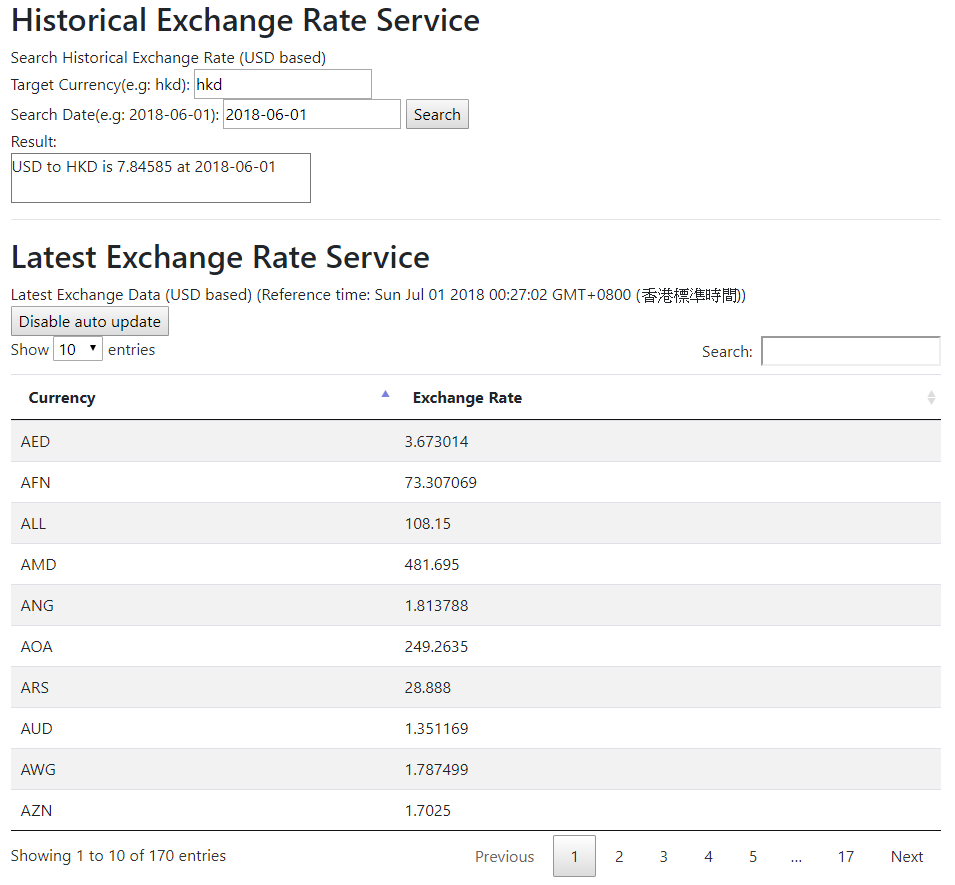Click the Previous pagination link
Image resolution: width=955 pixels, height=885 pixels.
click(504, 856)
